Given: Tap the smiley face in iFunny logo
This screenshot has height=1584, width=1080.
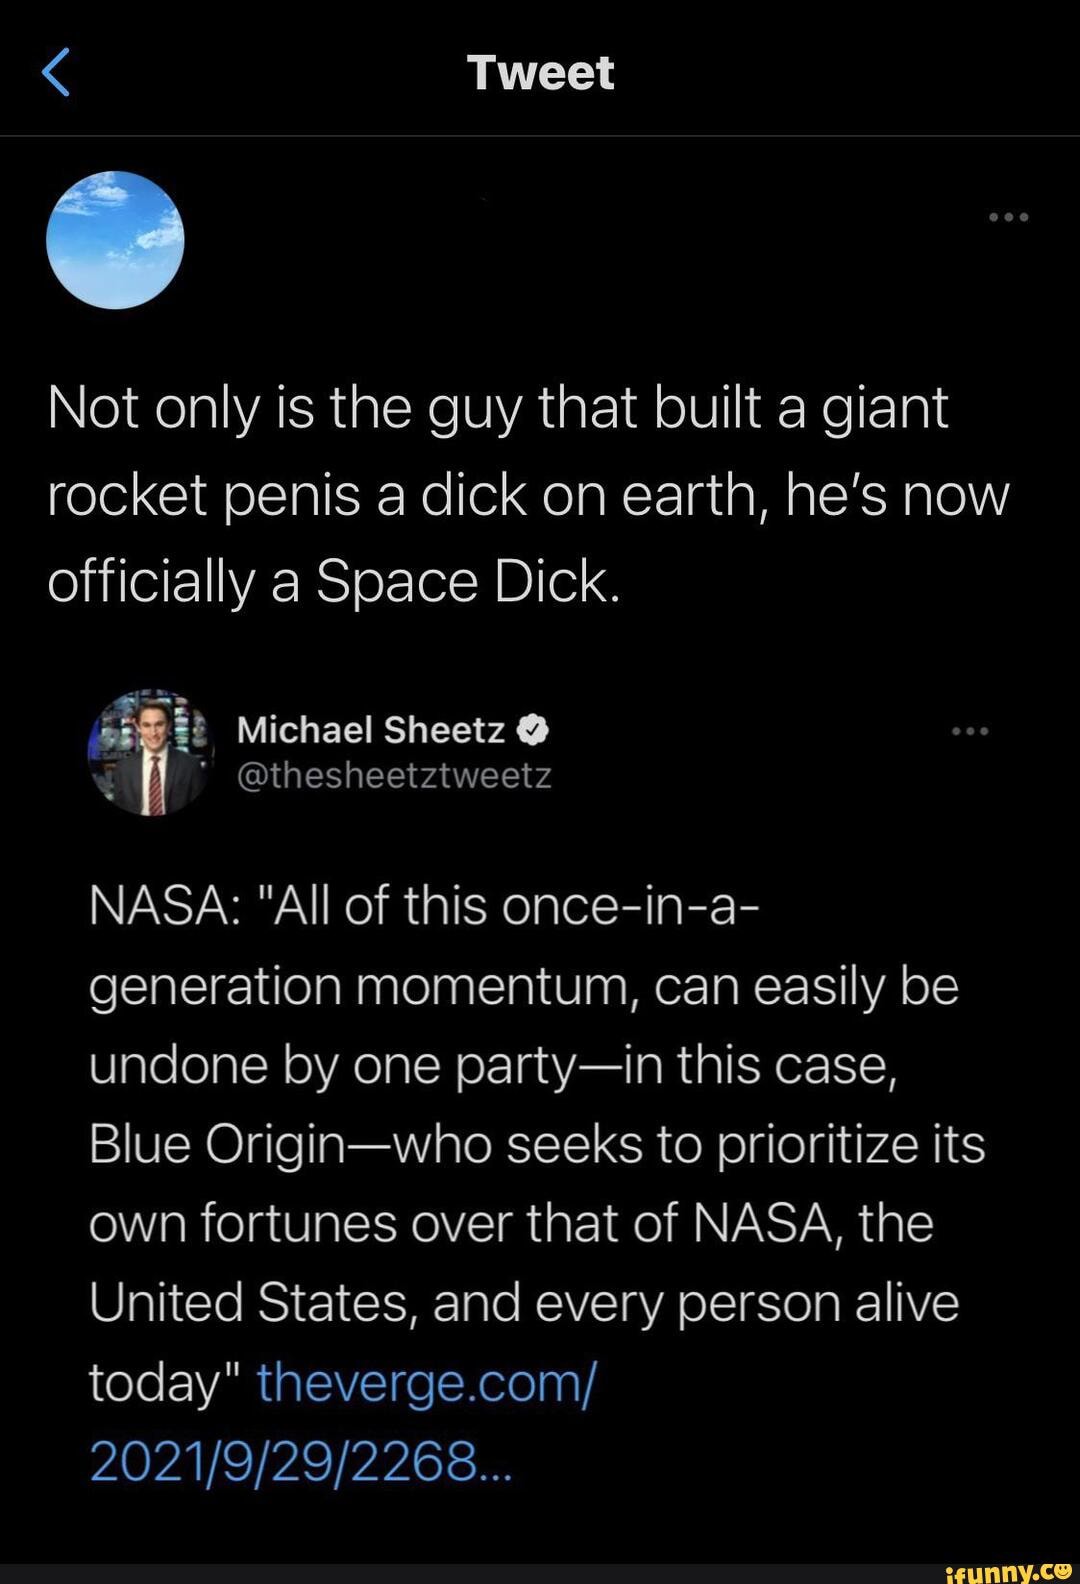Looking at the screenshot, I should 1062,1571.
